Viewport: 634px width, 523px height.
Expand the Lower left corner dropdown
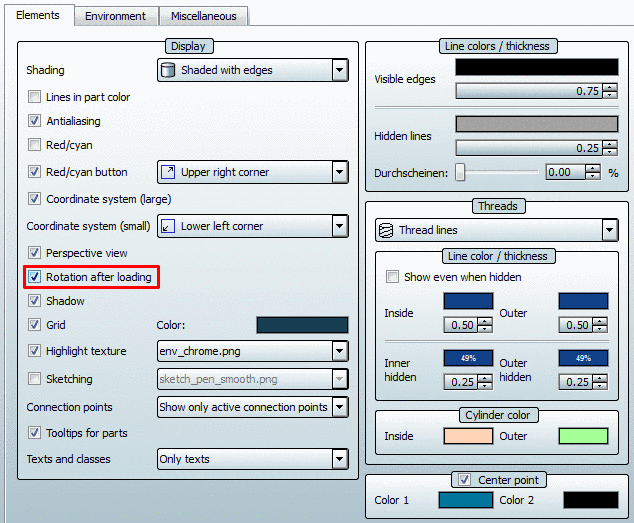click(x=340, y=226)
